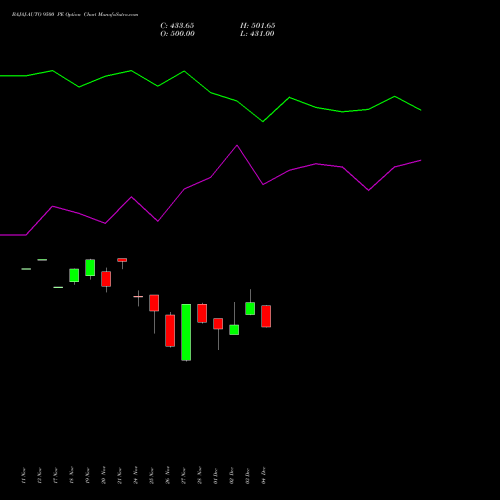Viewport: 500px width, 500px height.
Task: Click the "04 Dec" date axis label
Action: pos(264,475)
